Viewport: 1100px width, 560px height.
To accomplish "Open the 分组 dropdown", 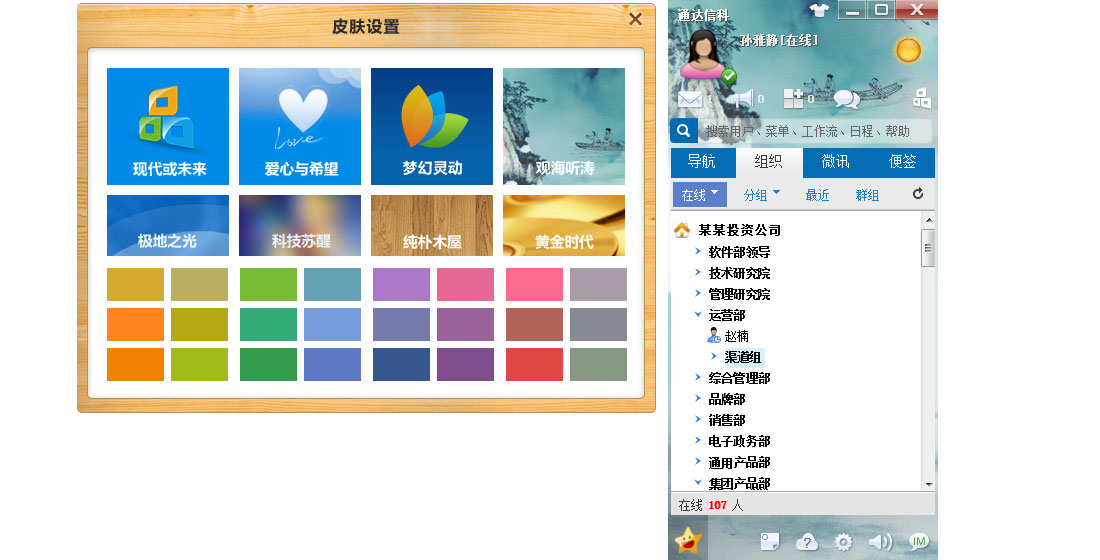I will click(761, 195).
